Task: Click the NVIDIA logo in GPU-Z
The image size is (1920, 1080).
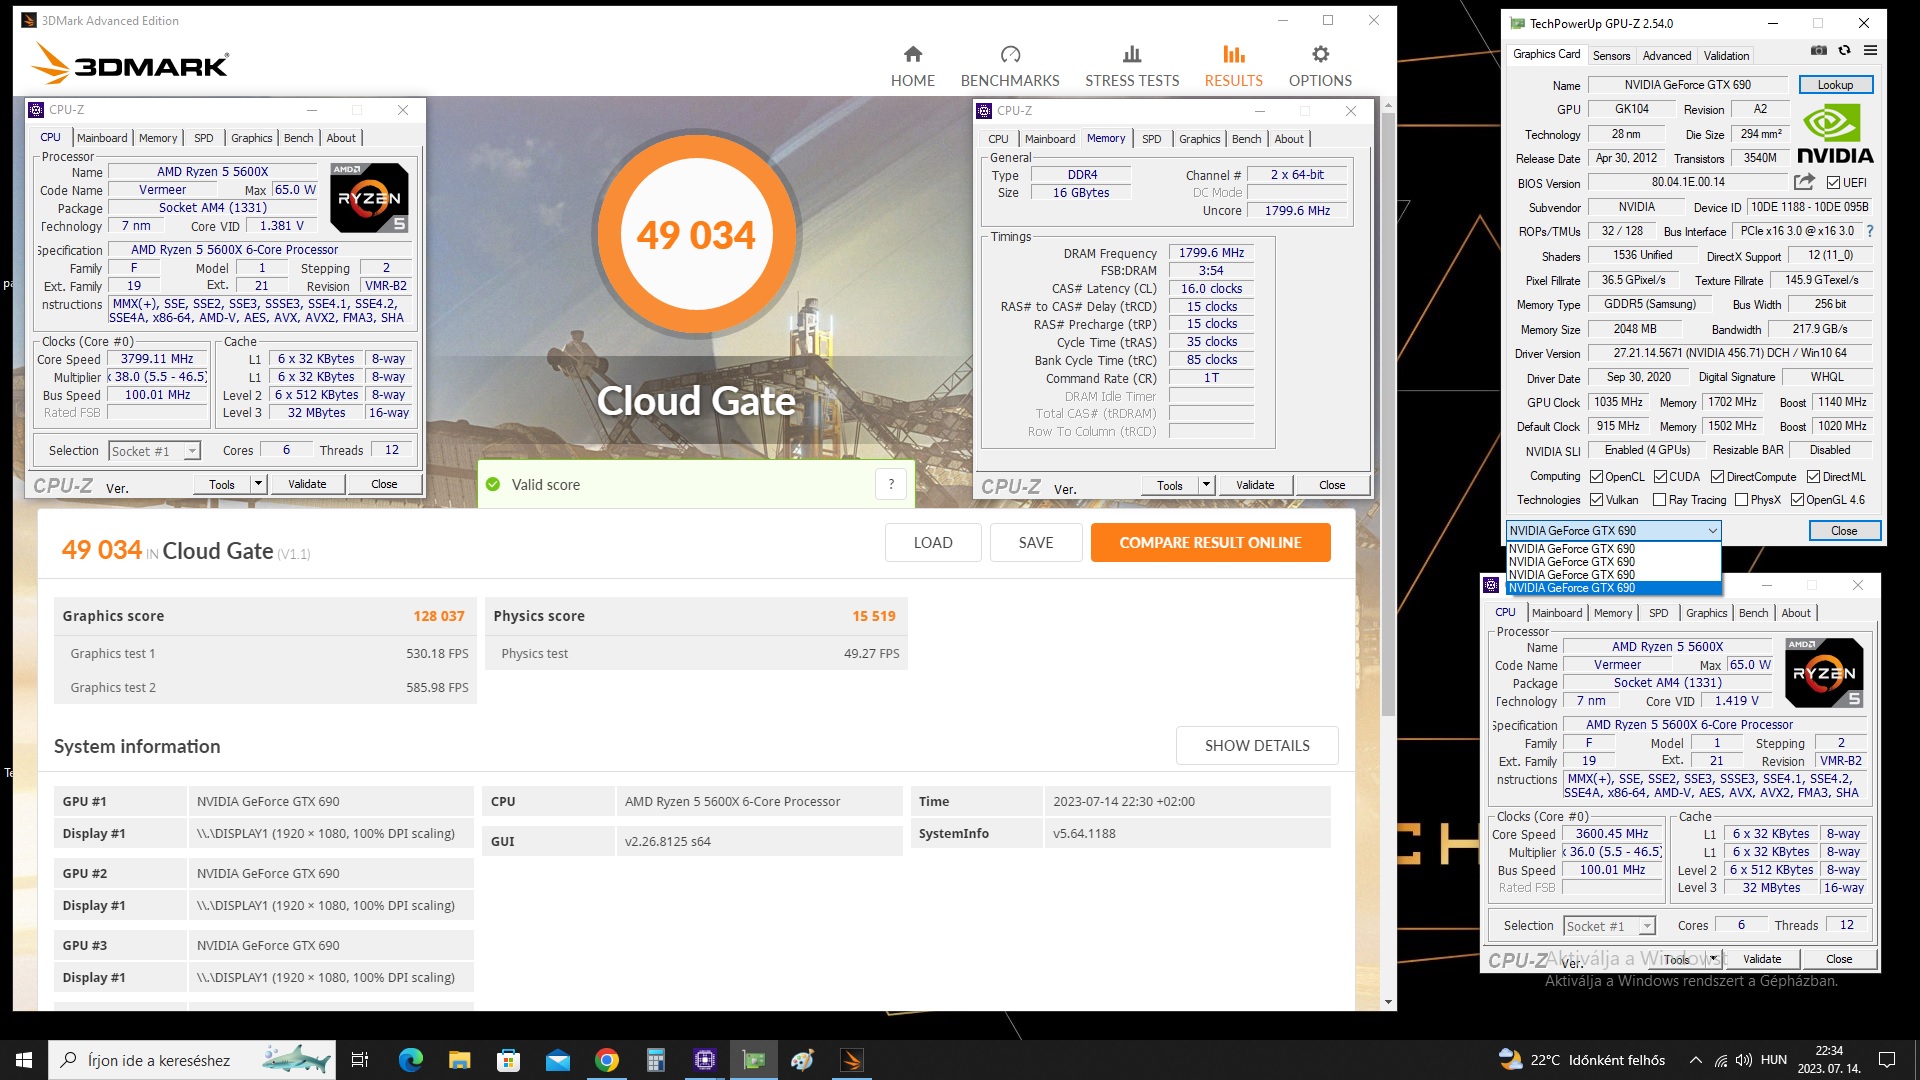Action: (x=1835, y=135)
